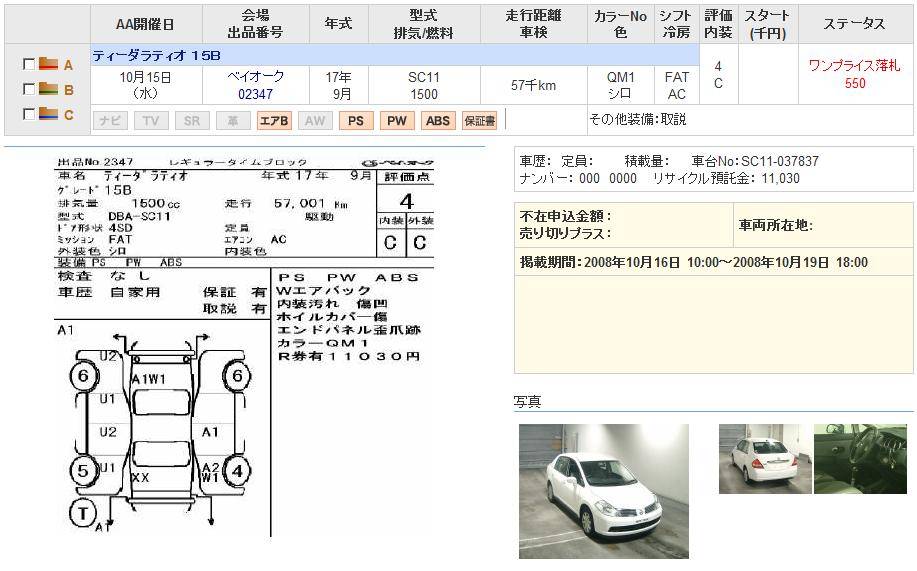Open the interior photo thumbnail
Viewport: 917px width, 571px height.
[x=860, y=459]
